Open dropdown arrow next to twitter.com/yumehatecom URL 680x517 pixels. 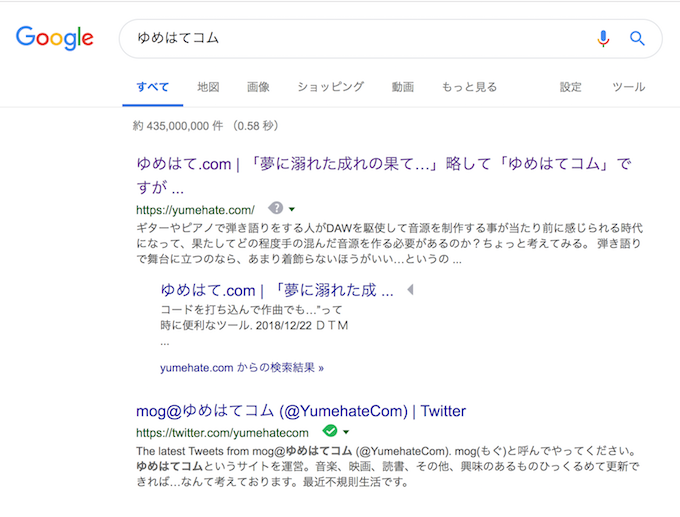pyautogui.click(x=346, y=432)
